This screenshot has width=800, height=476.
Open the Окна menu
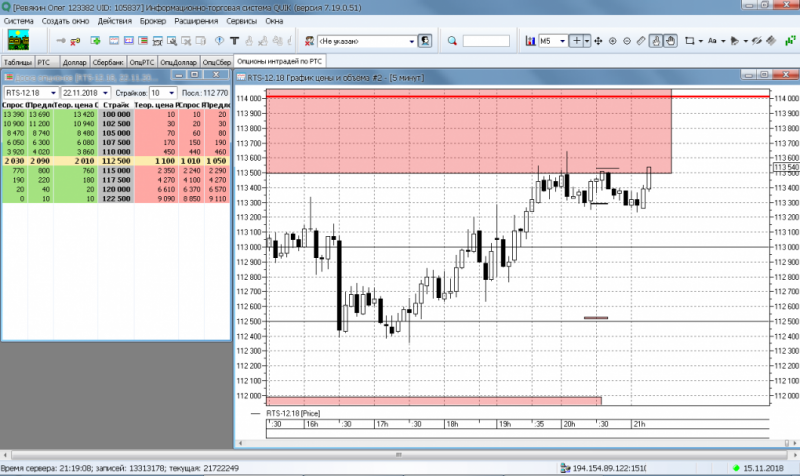(274, 21)
